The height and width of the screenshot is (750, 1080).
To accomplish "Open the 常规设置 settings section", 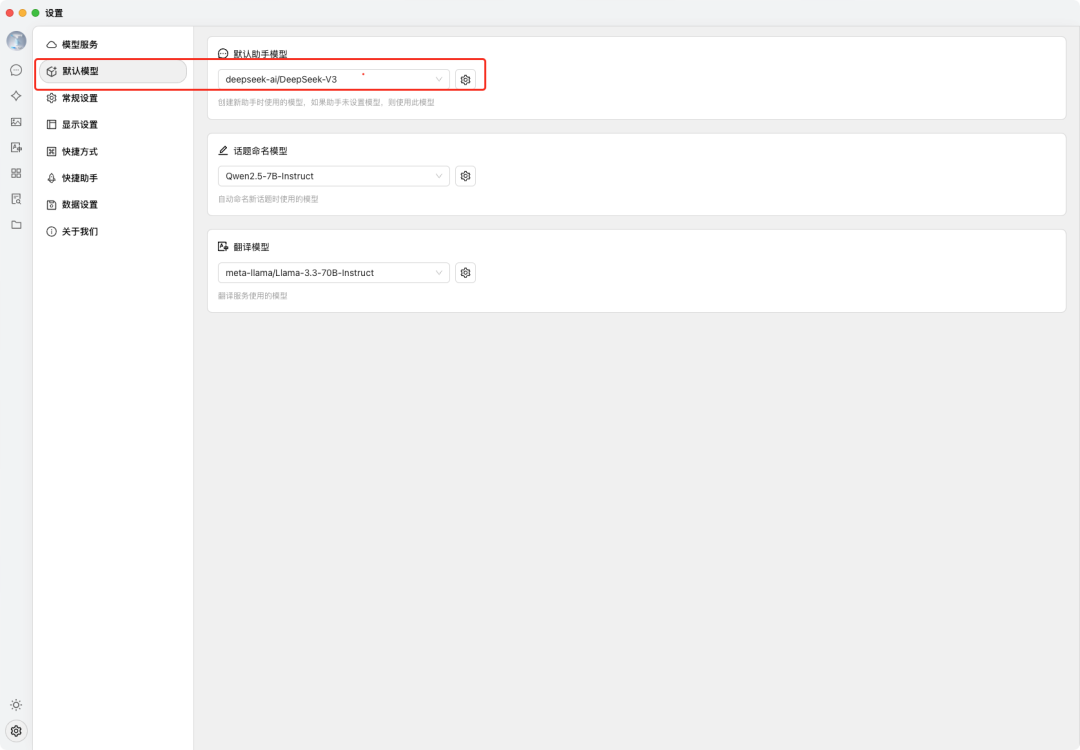I will [x=112, y=98].
